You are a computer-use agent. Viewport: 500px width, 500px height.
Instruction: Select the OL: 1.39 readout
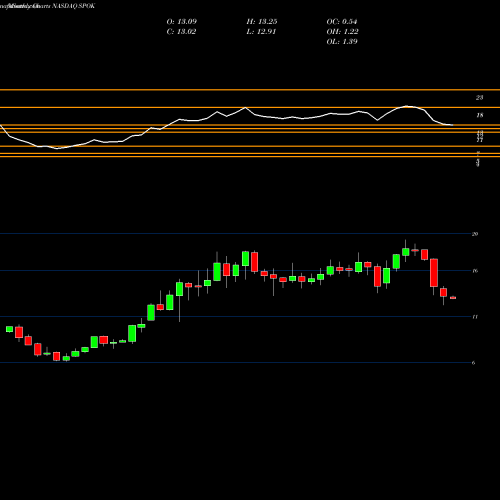tap(342, 42)
